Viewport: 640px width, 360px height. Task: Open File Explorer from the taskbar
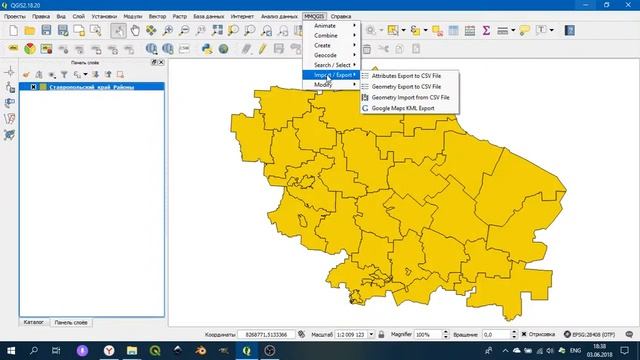click(x=131, y=351)
